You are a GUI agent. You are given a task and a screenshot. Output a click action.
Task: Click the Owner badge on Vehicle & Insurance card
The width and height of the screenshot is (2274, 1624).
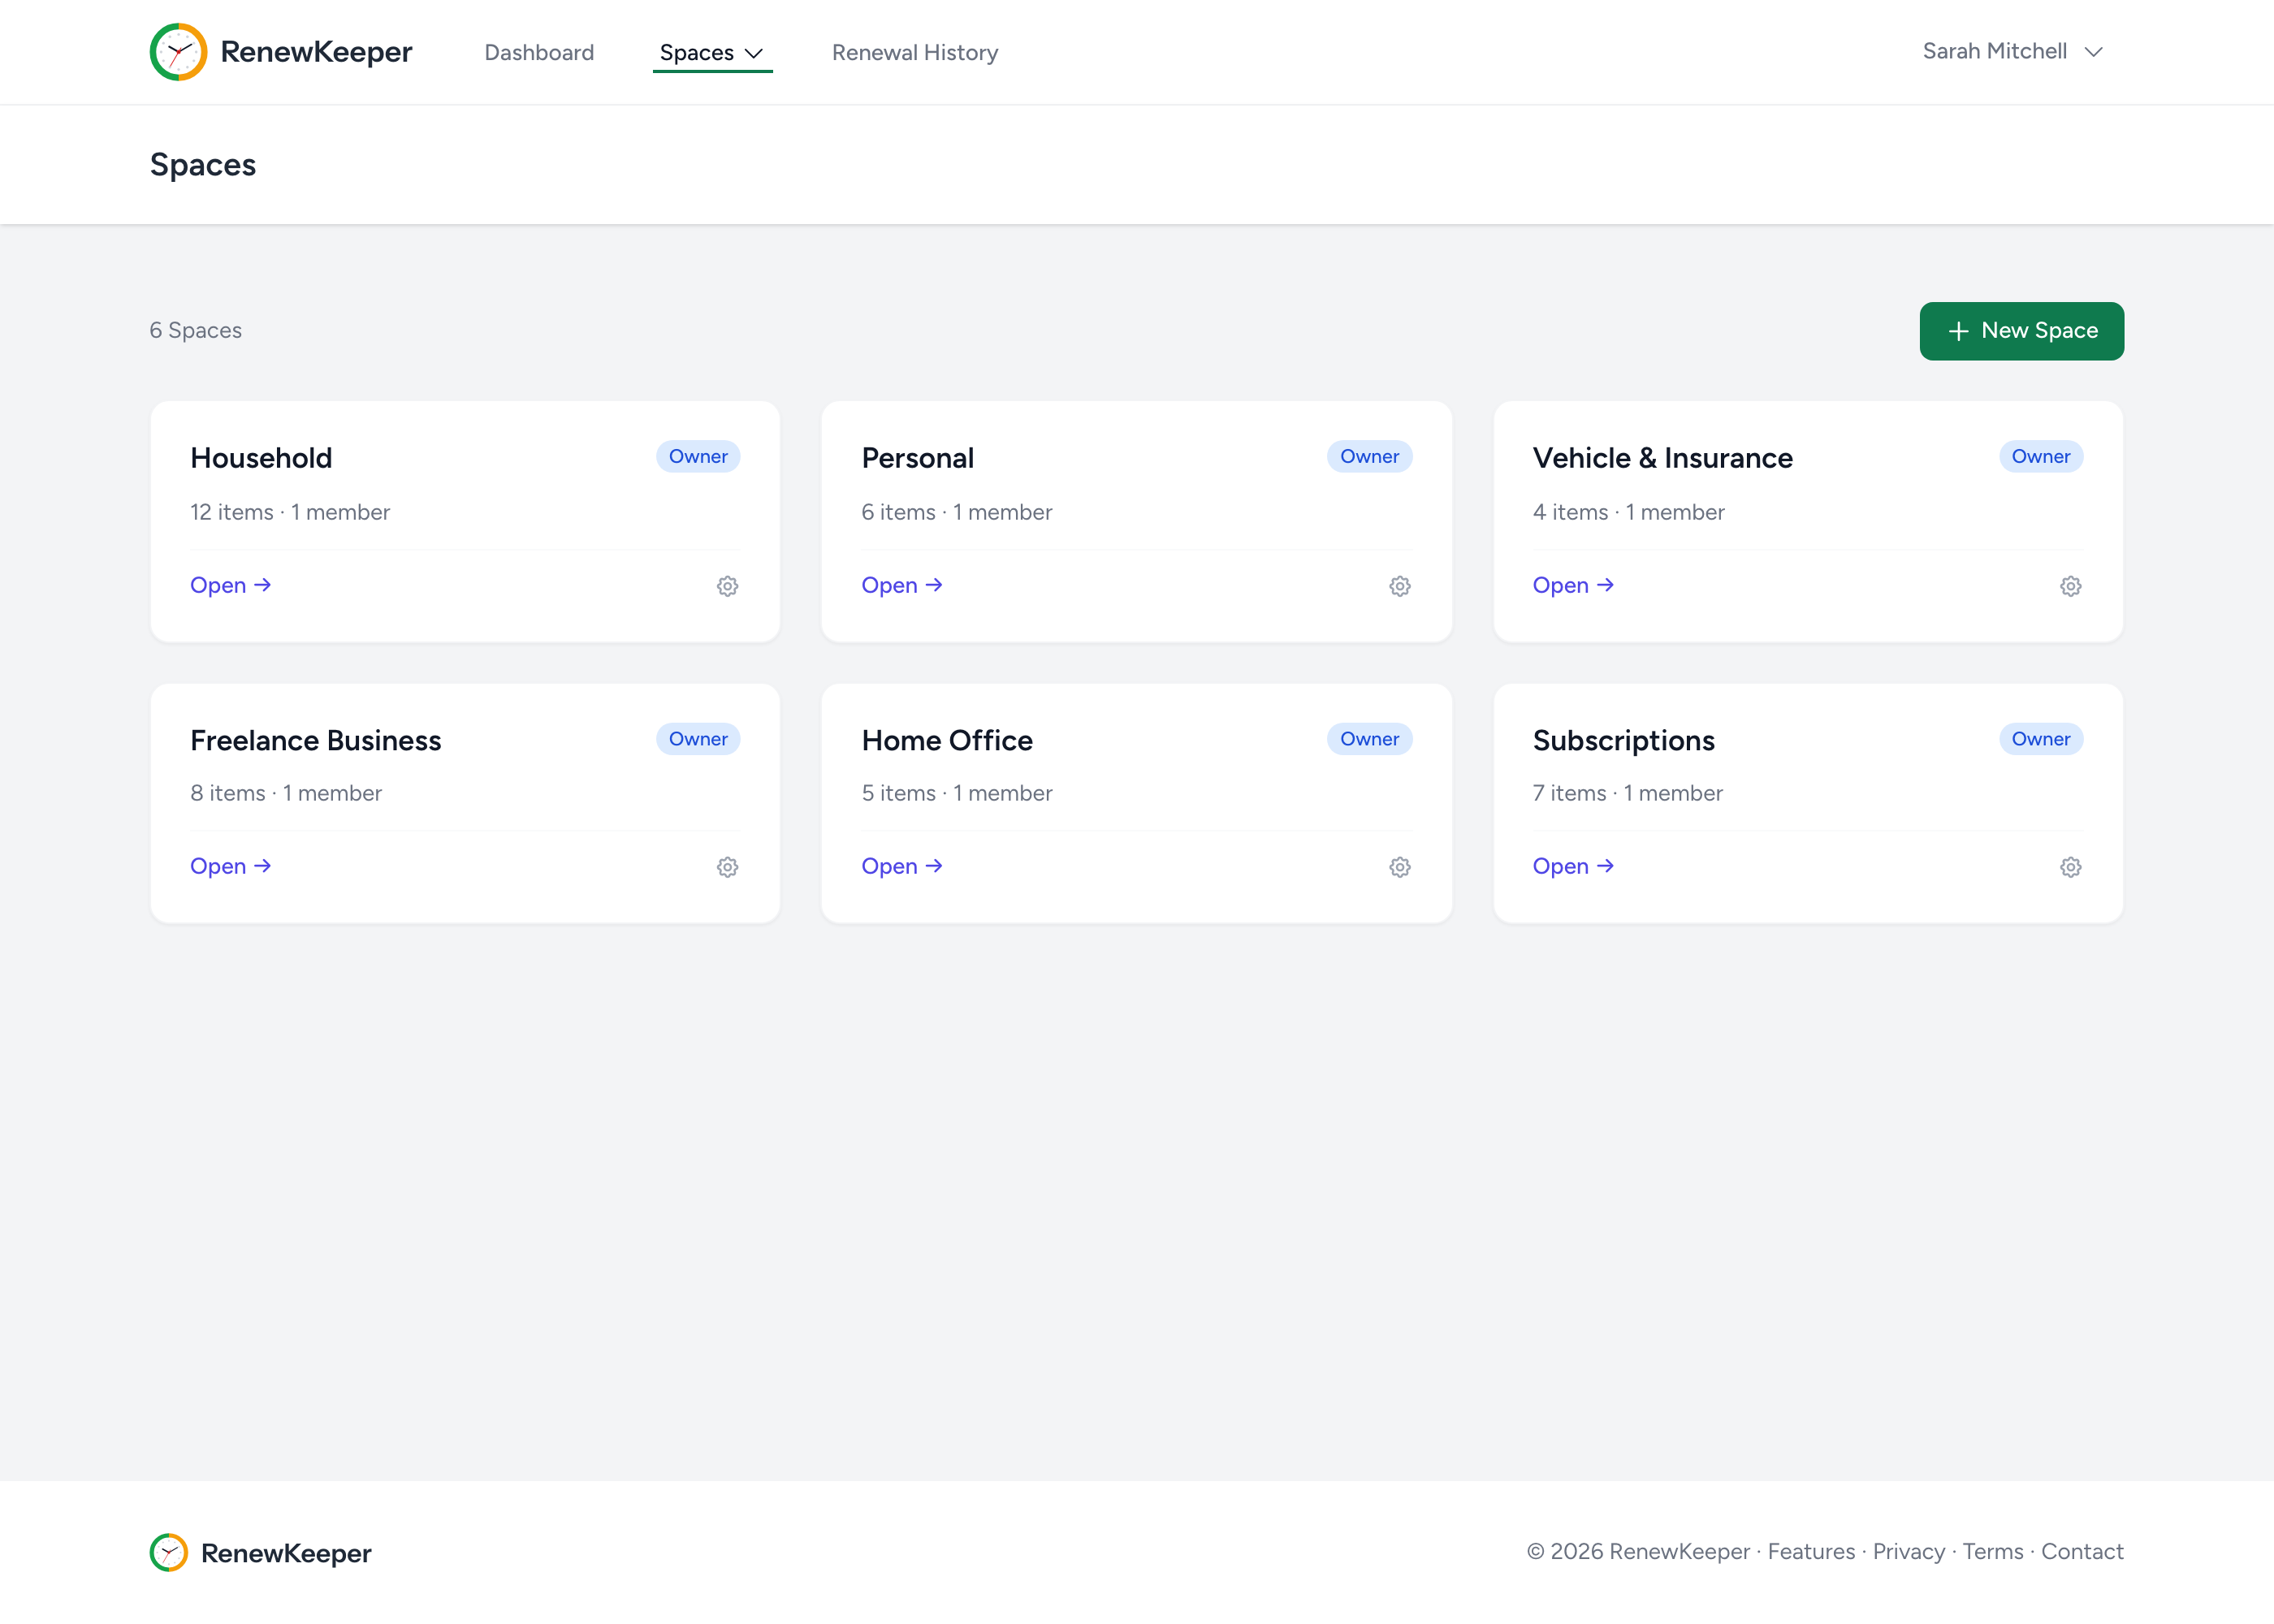click(2040, 456)
